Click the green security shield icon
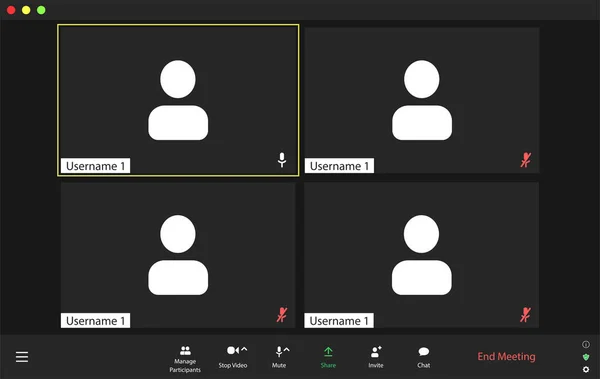The width and height of the screenshot is (600, 379). click(x=586, y=357)
